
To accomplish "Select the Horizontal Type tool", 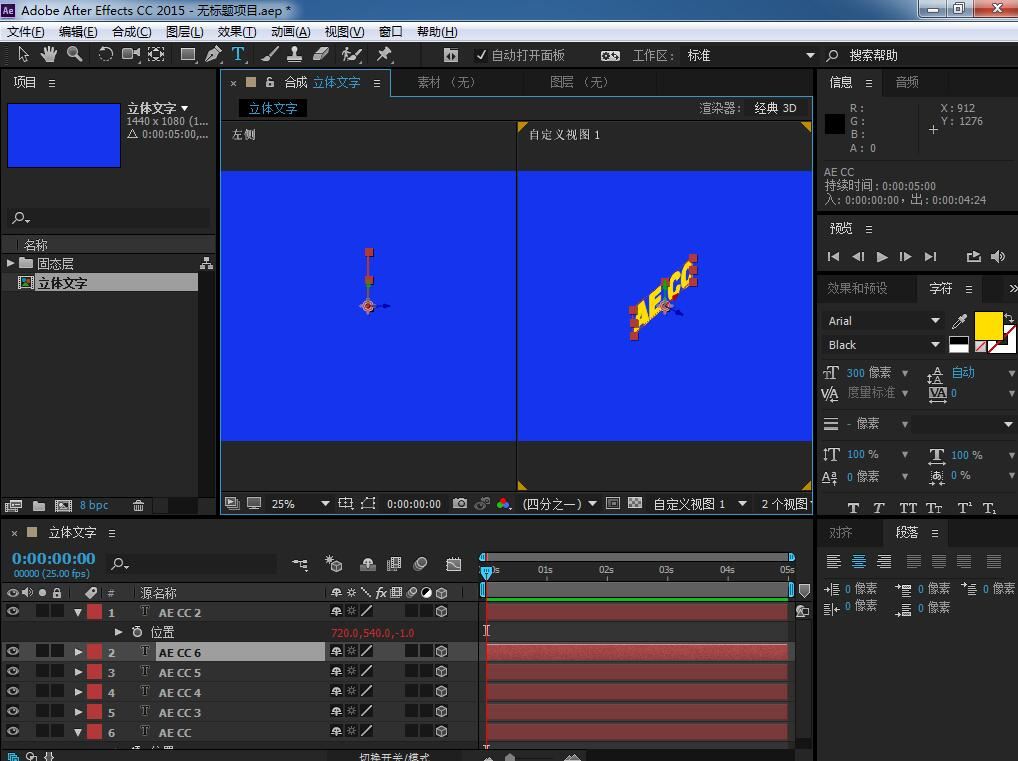I will [238, 55].
